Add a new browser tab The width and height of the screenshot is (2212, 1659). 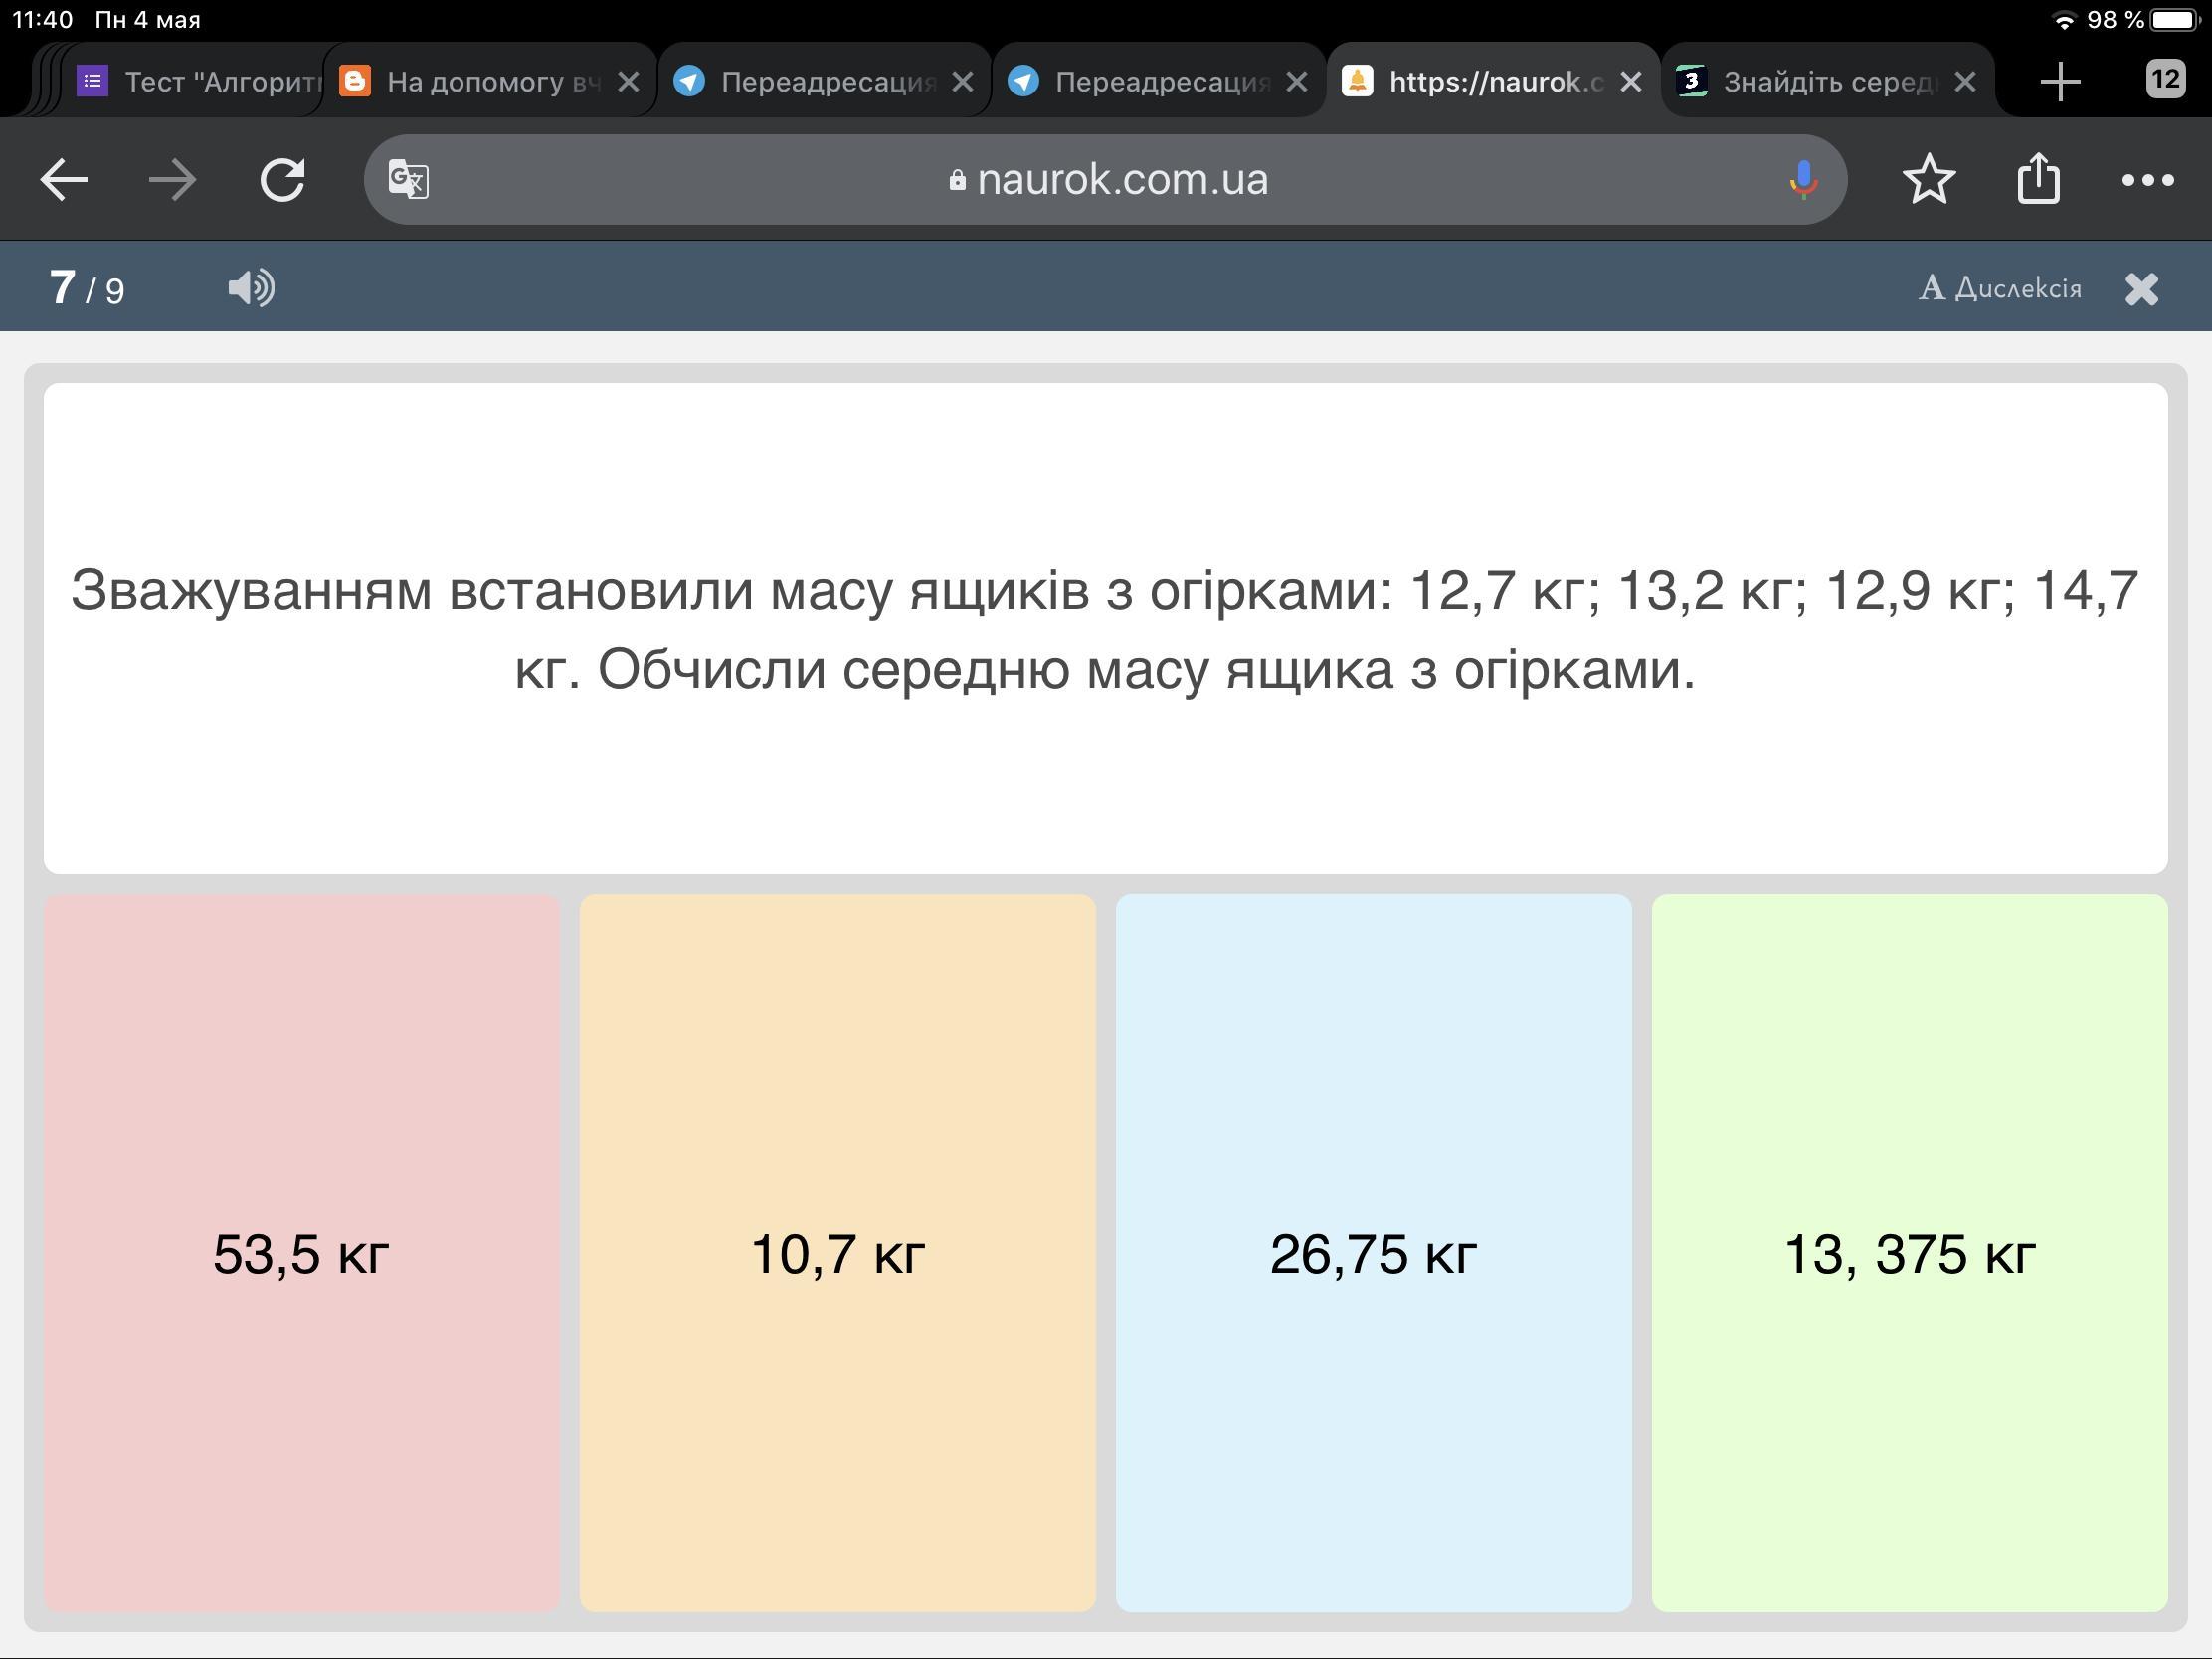pyautogui.click(x=2060, y=81)
